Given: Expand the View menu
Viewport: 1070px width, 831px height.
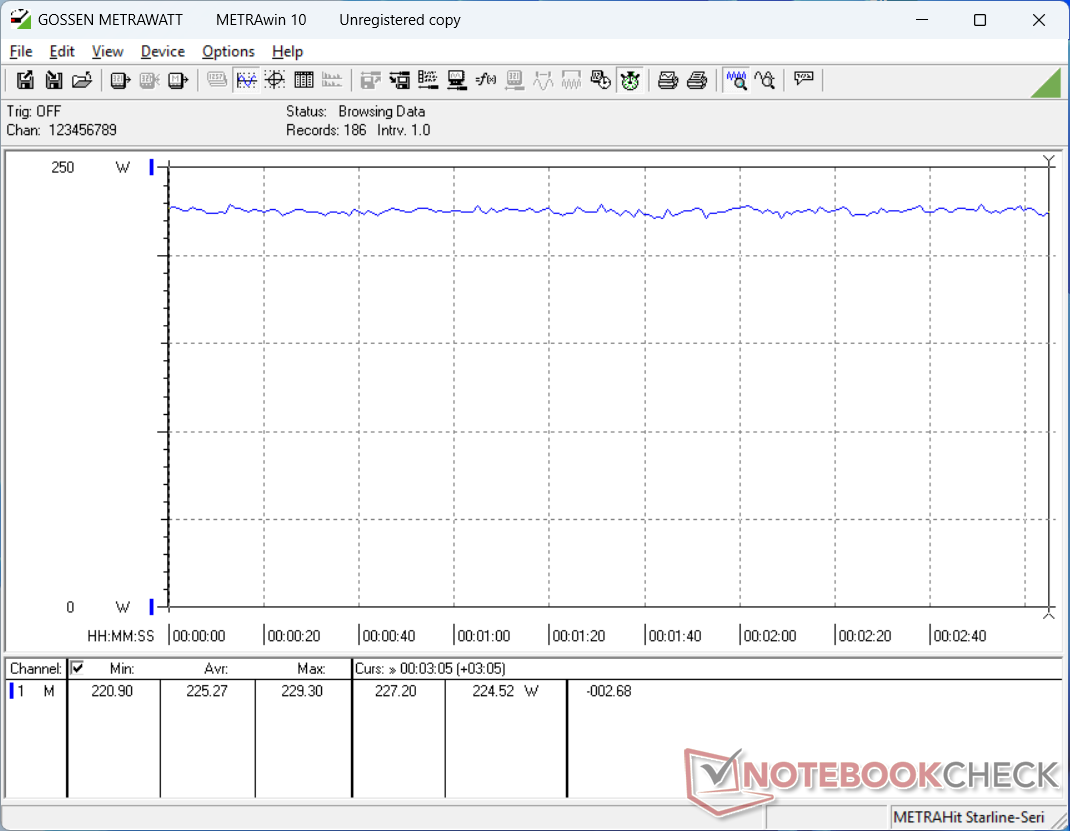Looking at the screenshot, I should point(107,51).
